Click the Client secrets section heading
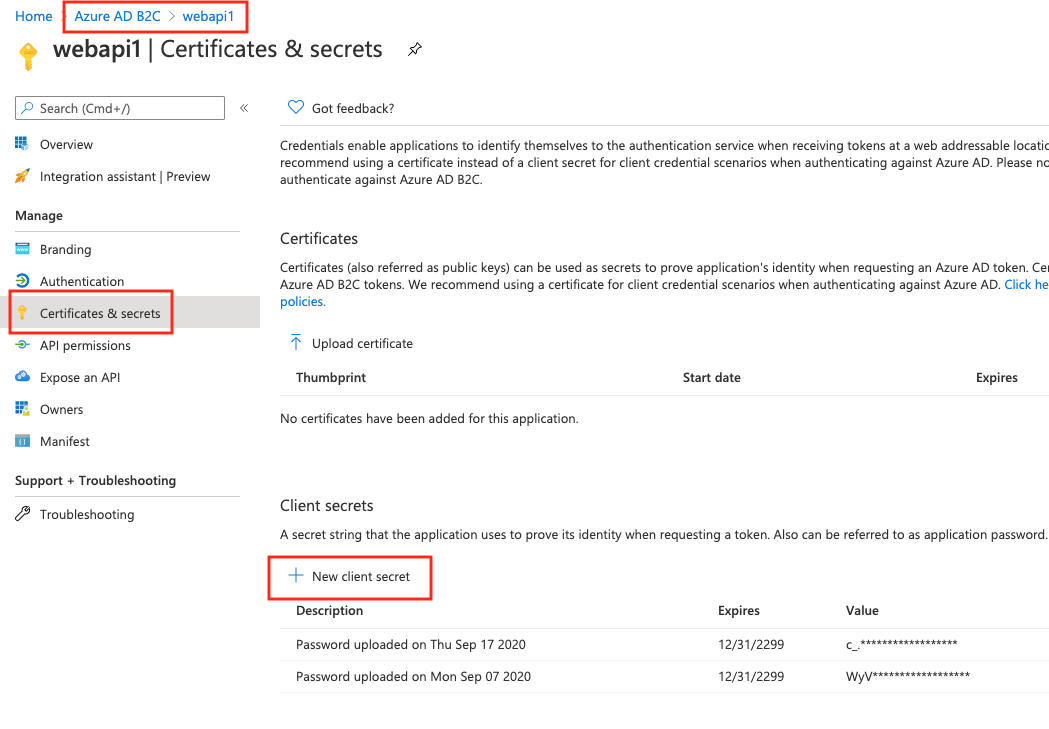Image resolution: width=1049 pixels, height=729 pixels. [326, 506]
